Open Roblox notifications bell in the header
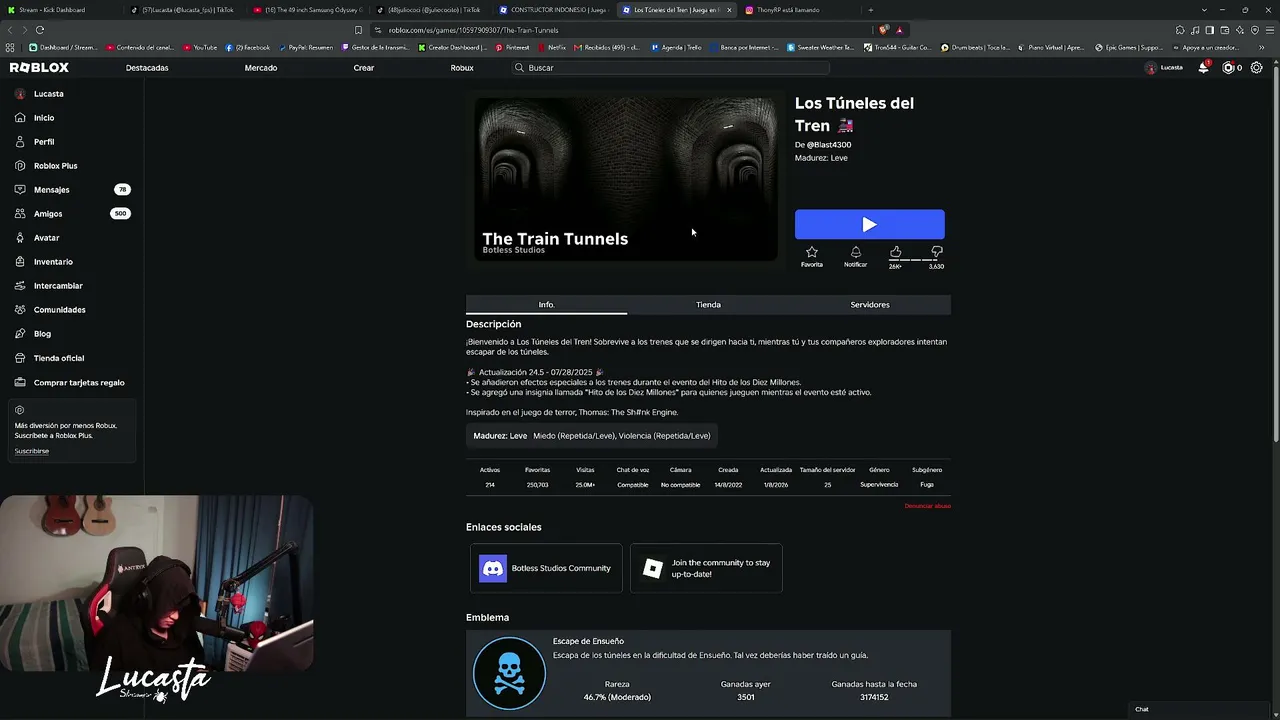 click(1204, 68)
